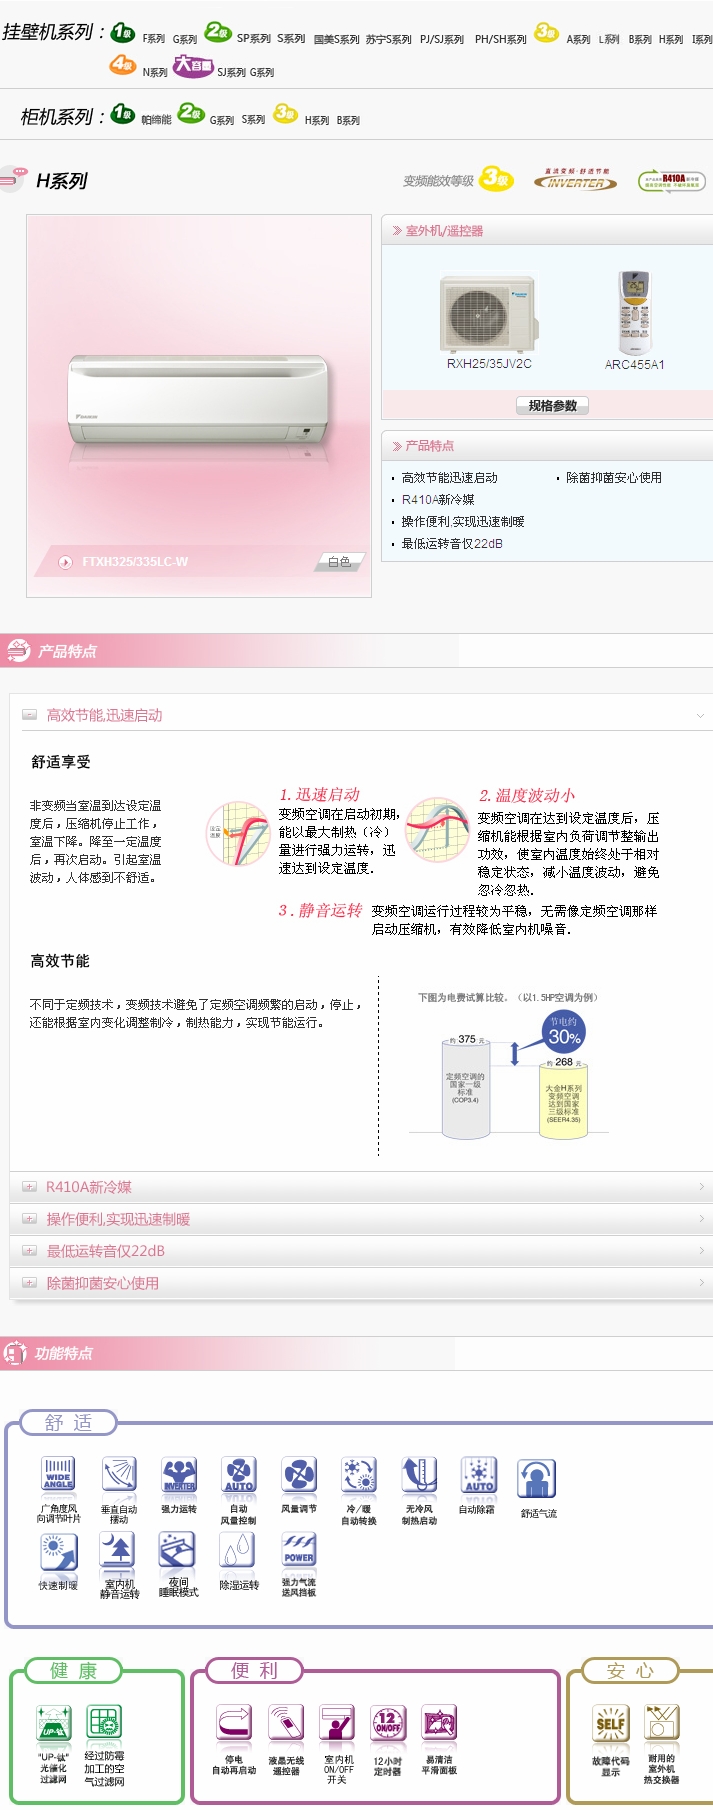Select the 白色 color option
713x1810 pixels.
click(x=340, y=562)
